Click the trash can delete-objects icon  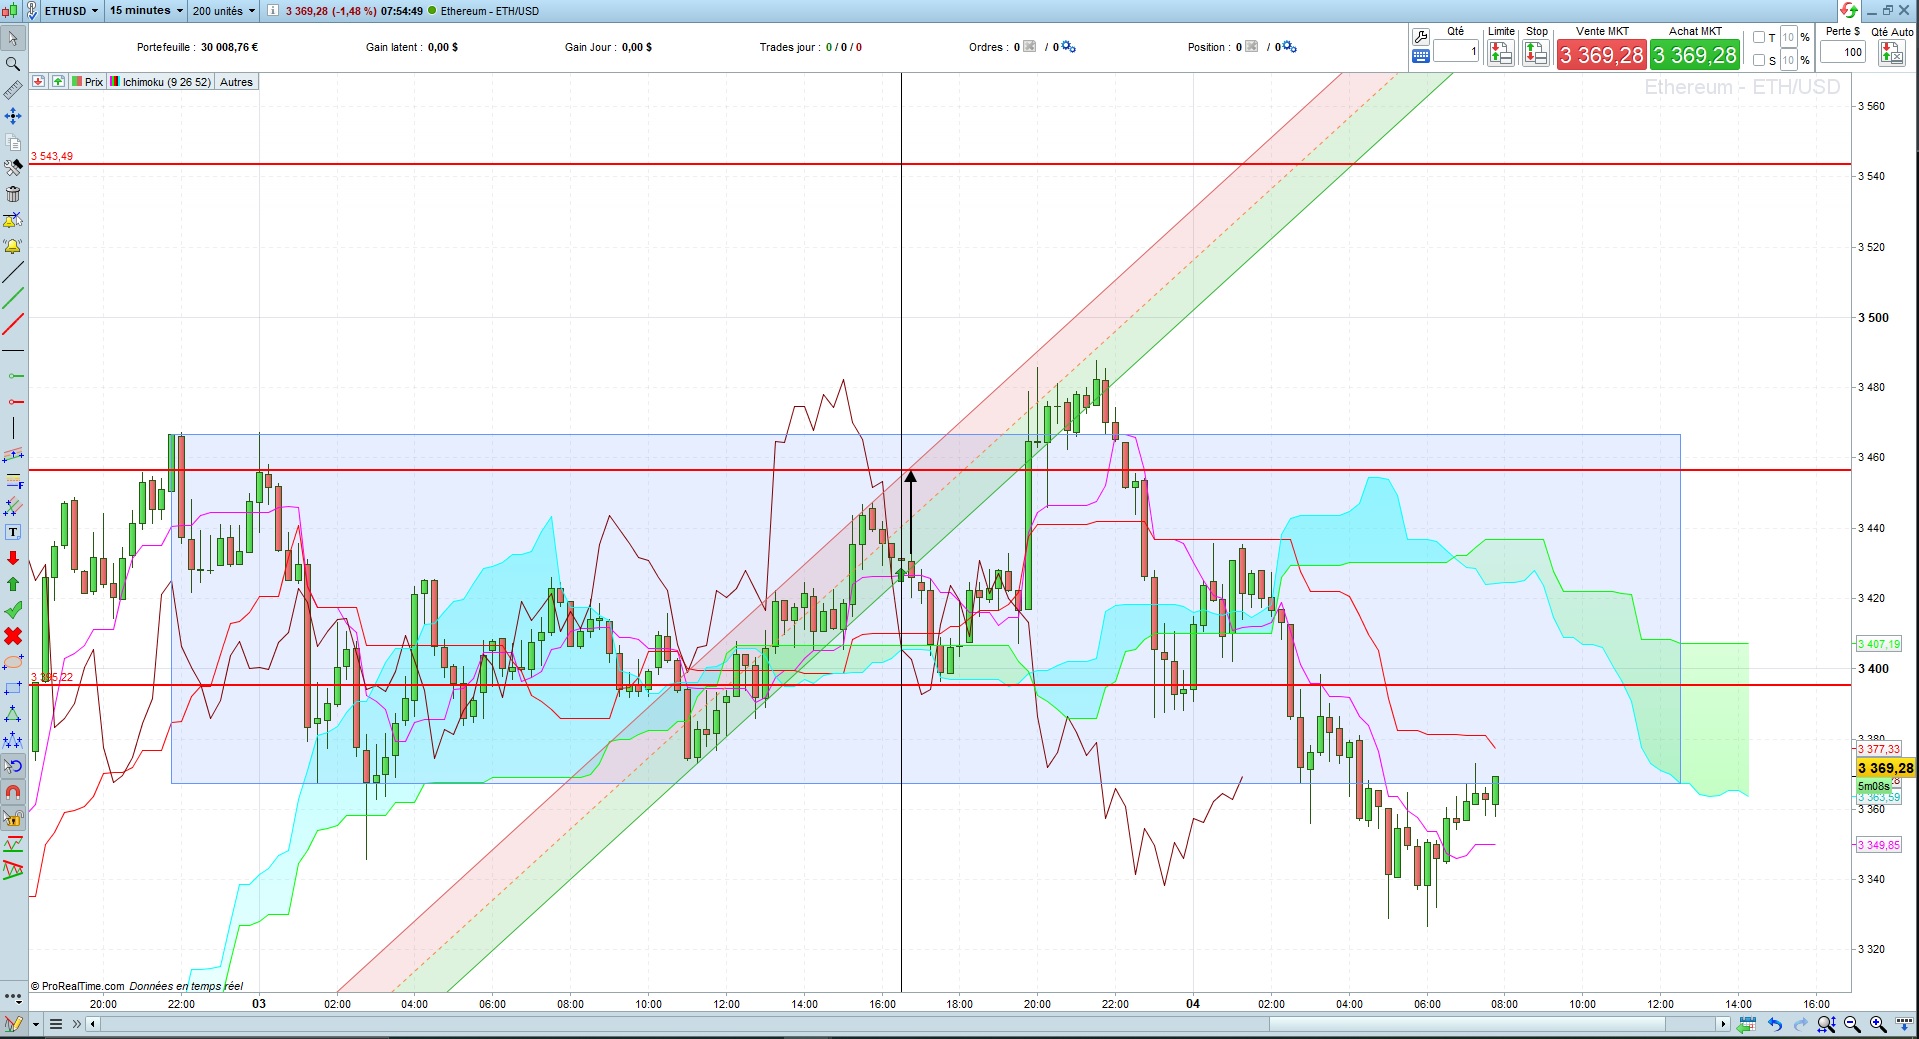pos(13,194)
